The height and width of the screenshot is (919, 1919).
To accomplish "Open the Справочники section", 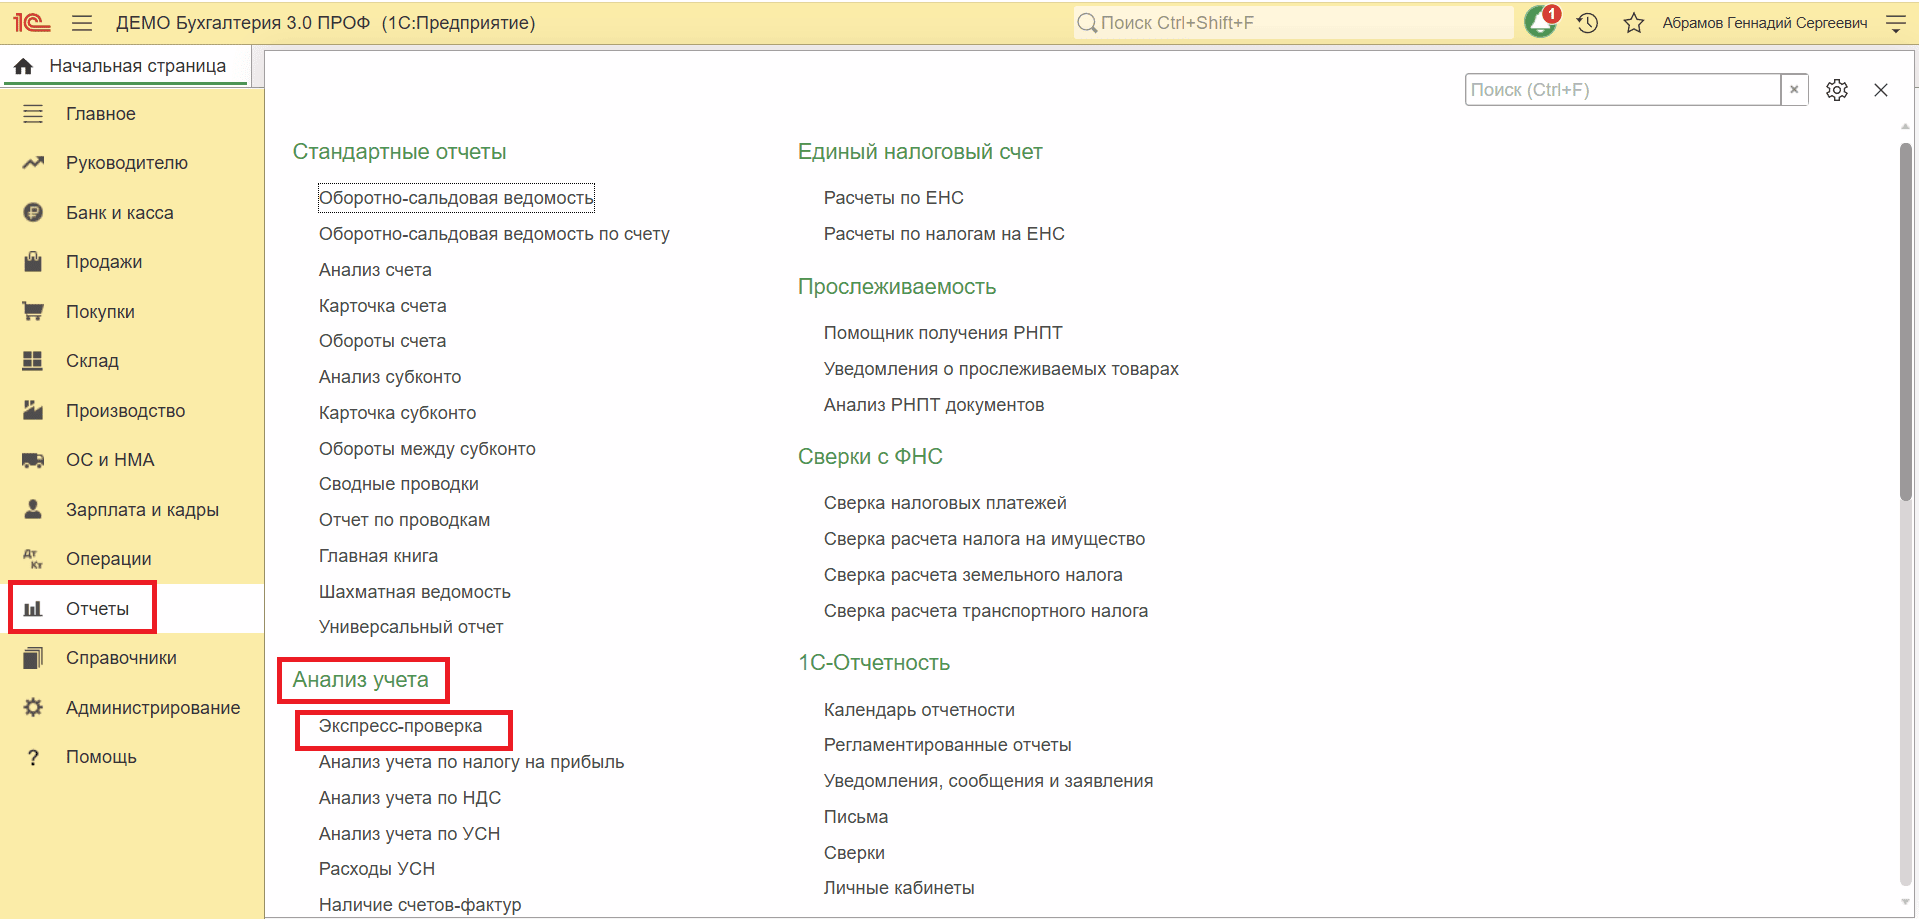I will 121,658.
